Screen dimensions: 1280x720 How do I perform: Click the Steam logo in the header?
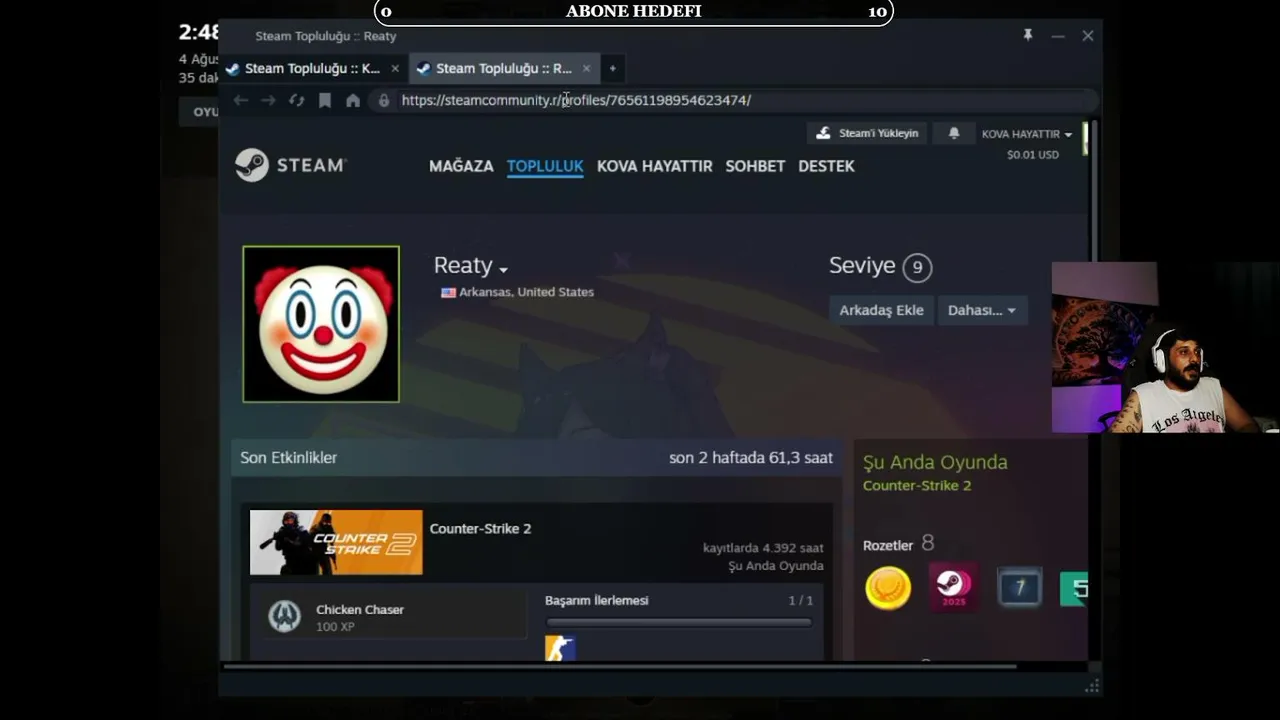pyautogui.click(x=291, y=165)
